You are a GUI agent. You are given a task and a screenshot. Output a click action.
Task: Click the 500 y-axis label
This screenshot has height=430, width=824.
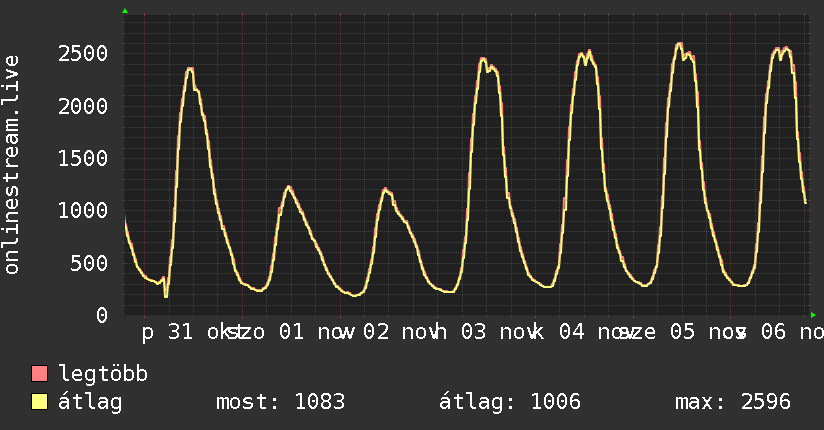(x=89, y=263)
